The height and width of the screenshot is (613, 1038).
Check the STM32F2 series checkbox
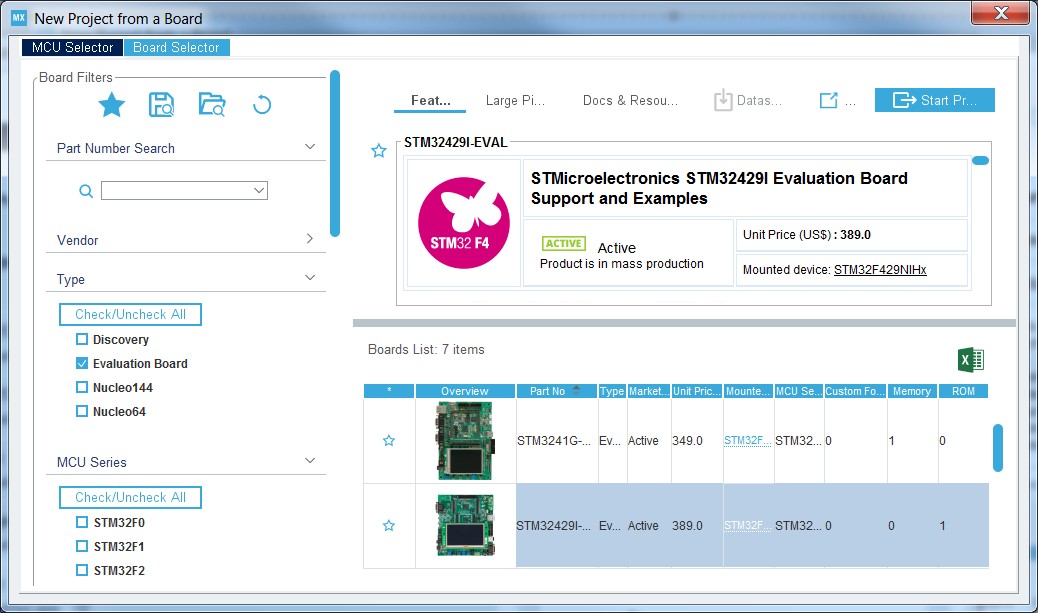pos(82,570)
